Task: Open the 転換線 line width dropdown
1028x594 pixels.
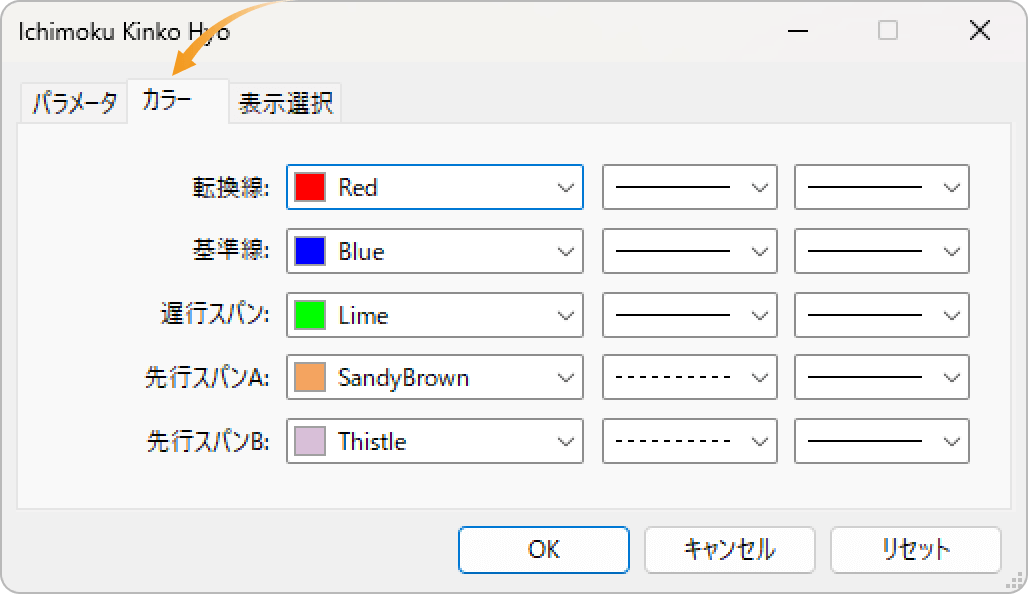Action: [882, 188]
